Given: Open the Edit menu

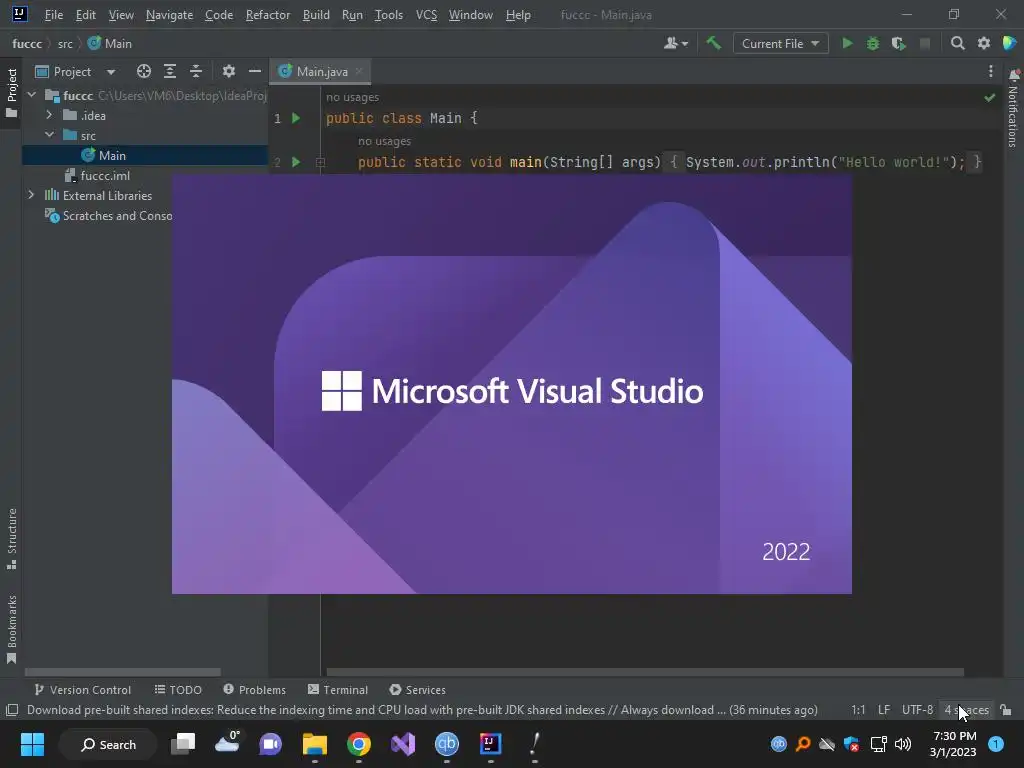Looking at the screenshot, I should 86,14.
